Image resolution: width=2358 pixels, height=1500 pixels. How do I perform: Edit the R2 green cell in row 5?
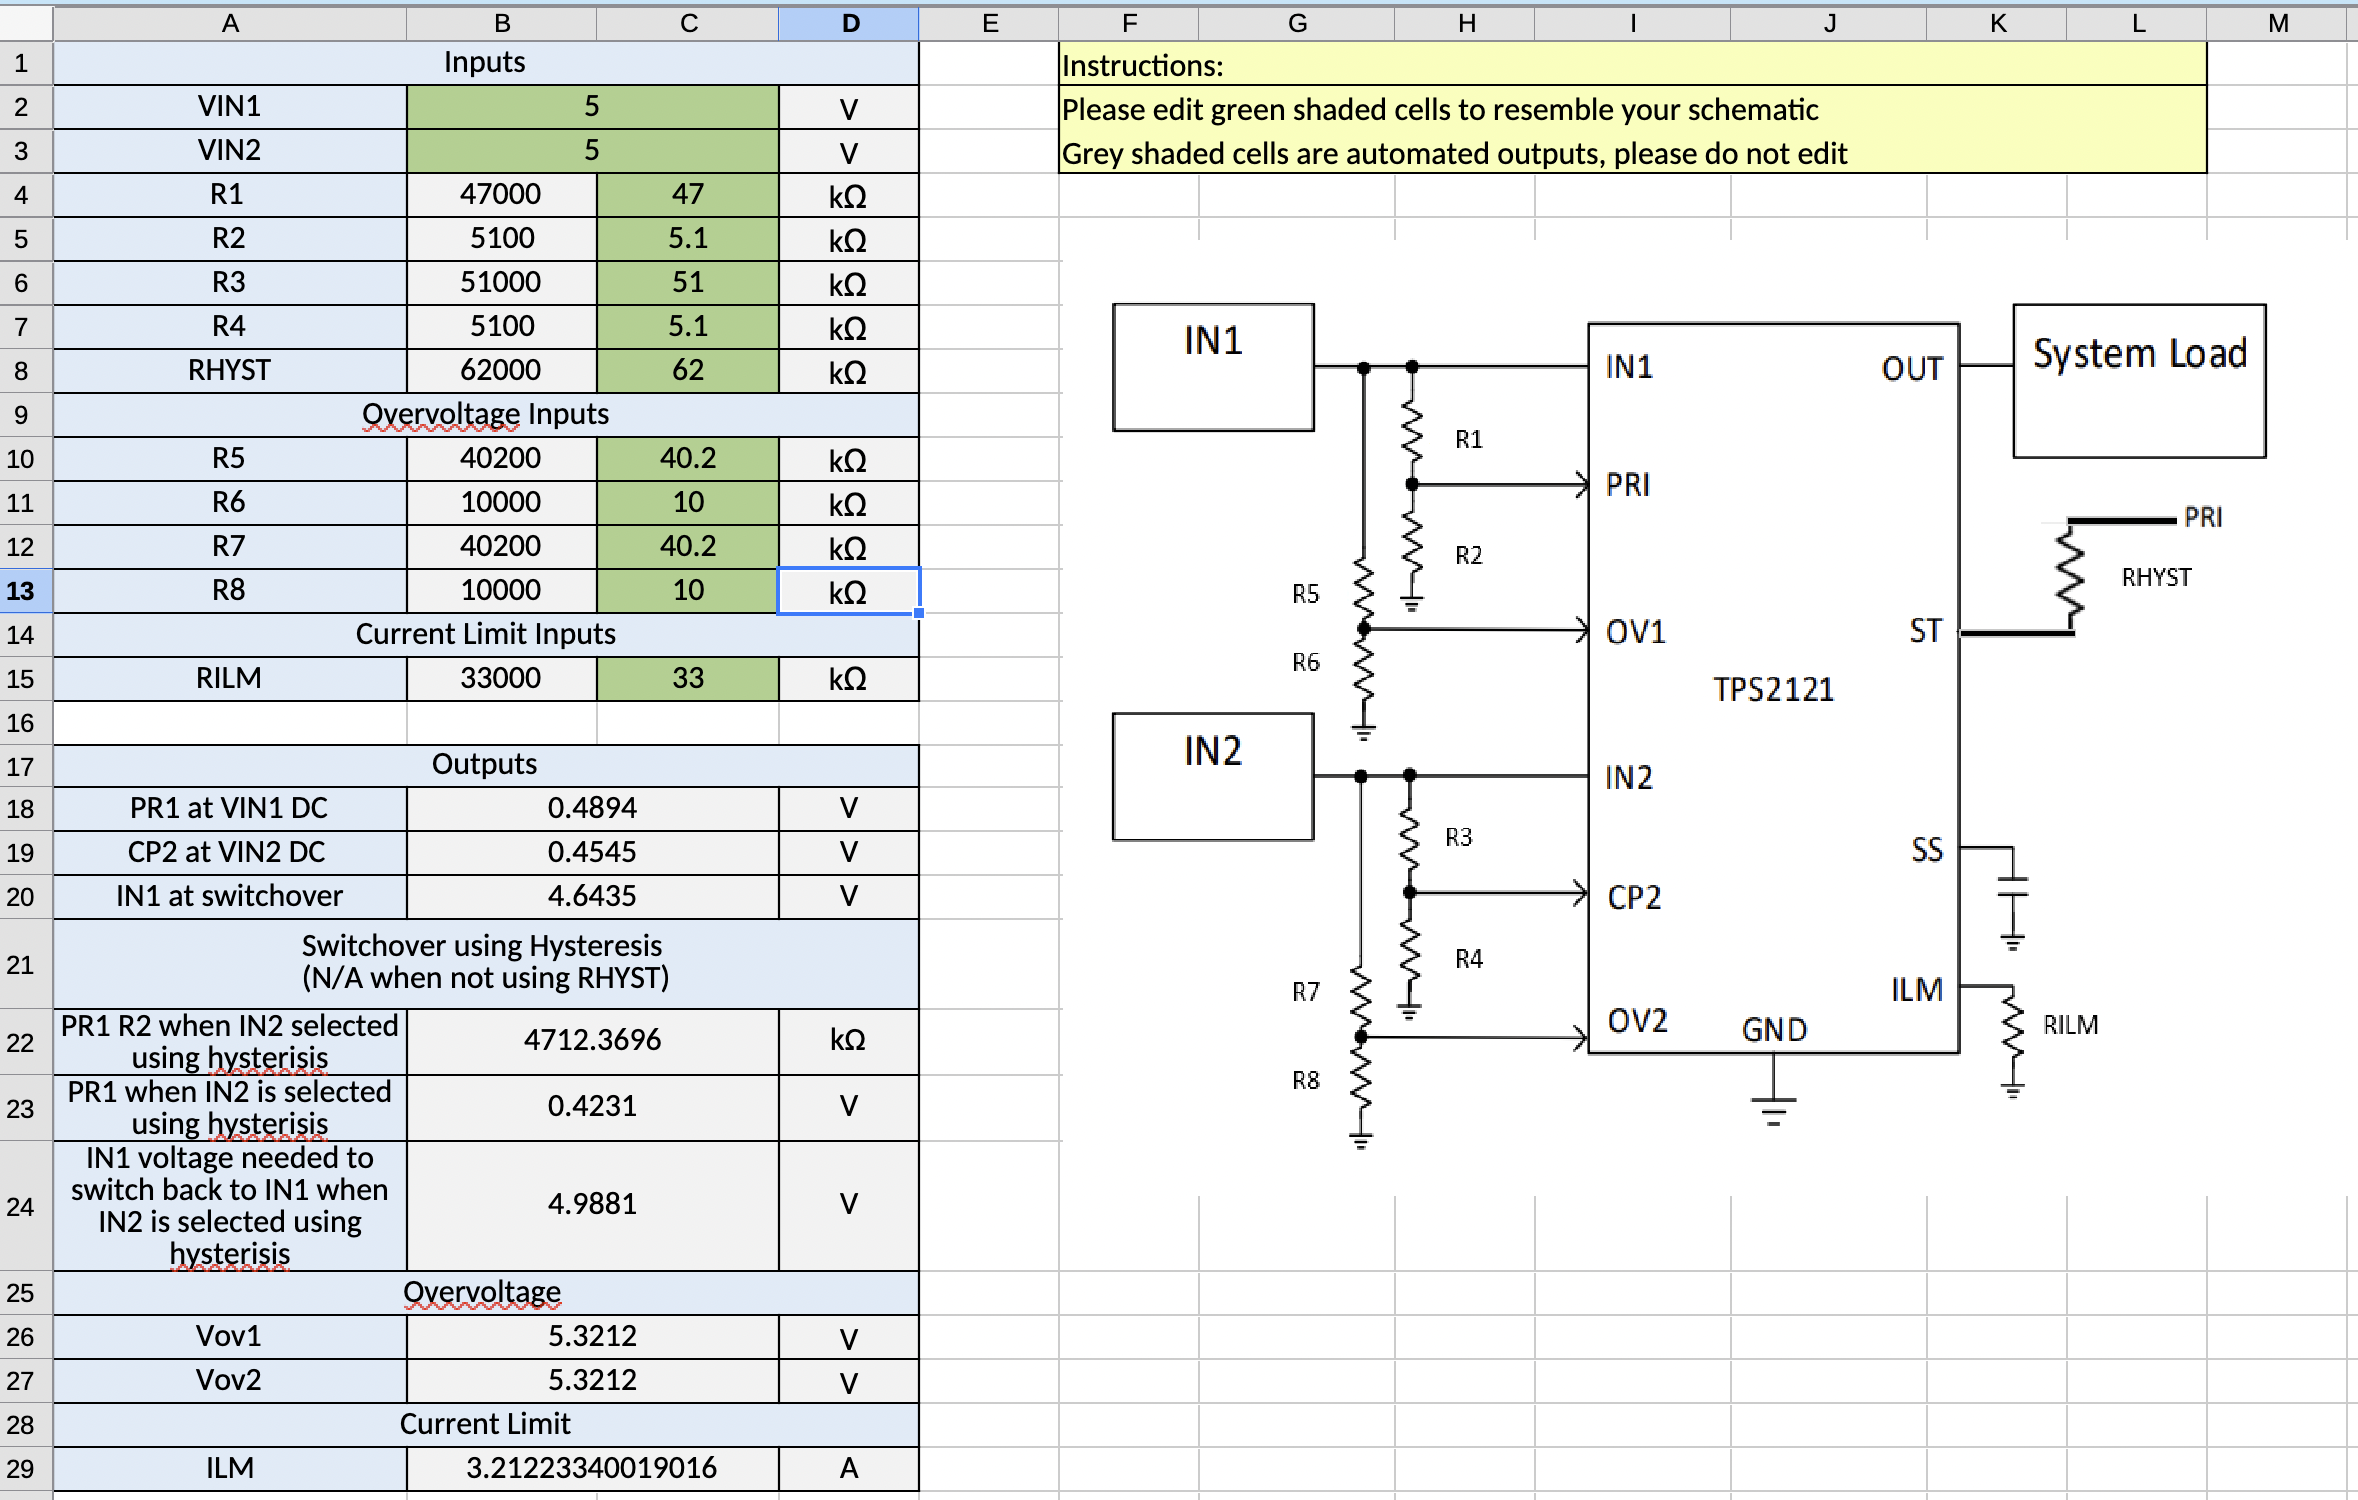point(687,239)
